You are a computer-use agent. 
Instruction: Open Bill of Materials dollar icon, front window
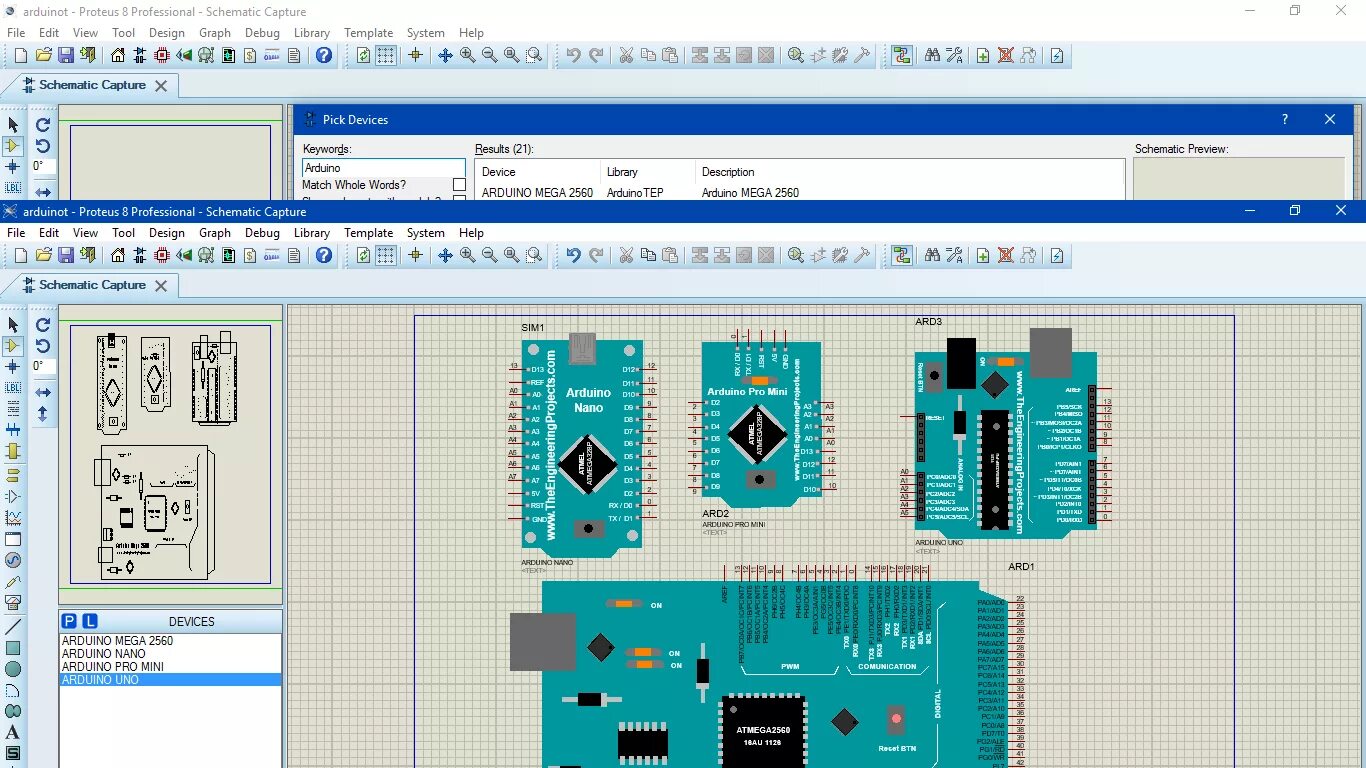(x=249, y=255)
